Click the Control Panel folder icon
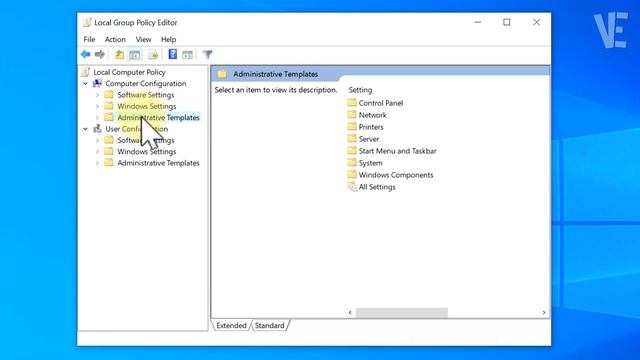The height and width of the screenshot is (360, 640). [352, 102]
